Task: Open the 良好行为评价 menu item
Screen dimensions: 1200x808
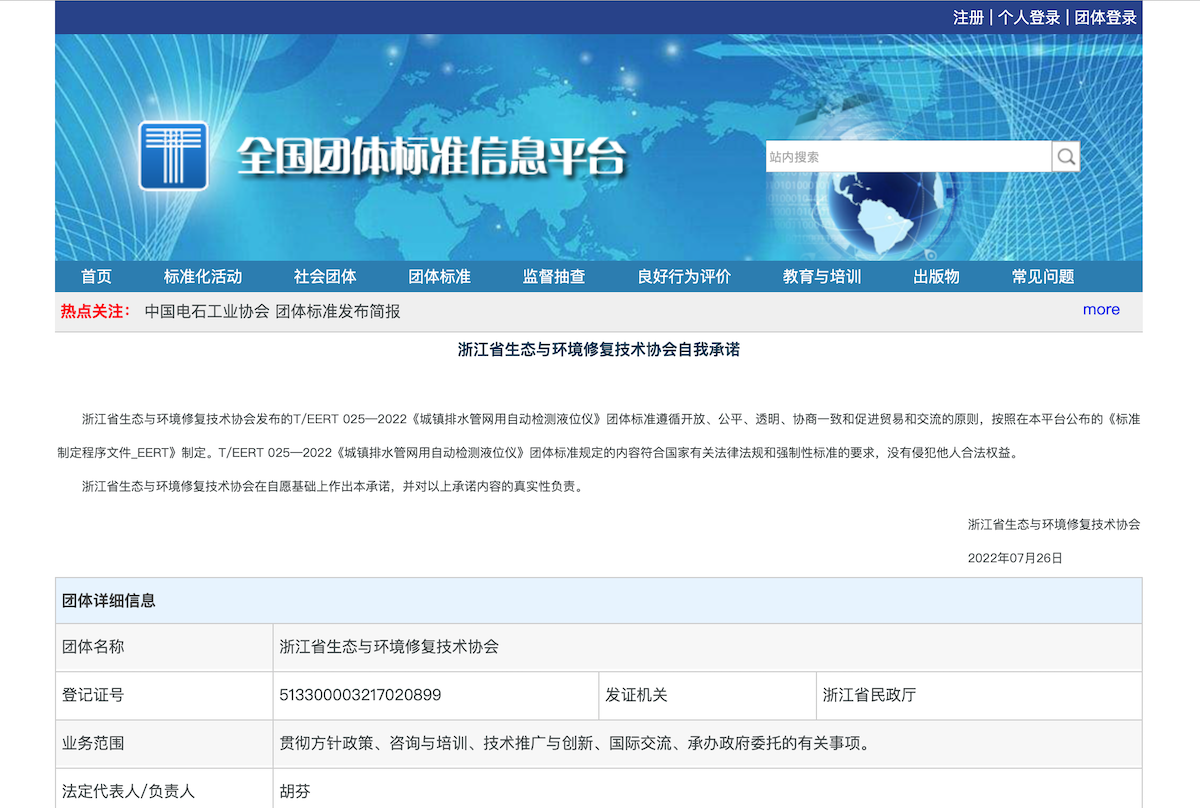Action: 684,277
